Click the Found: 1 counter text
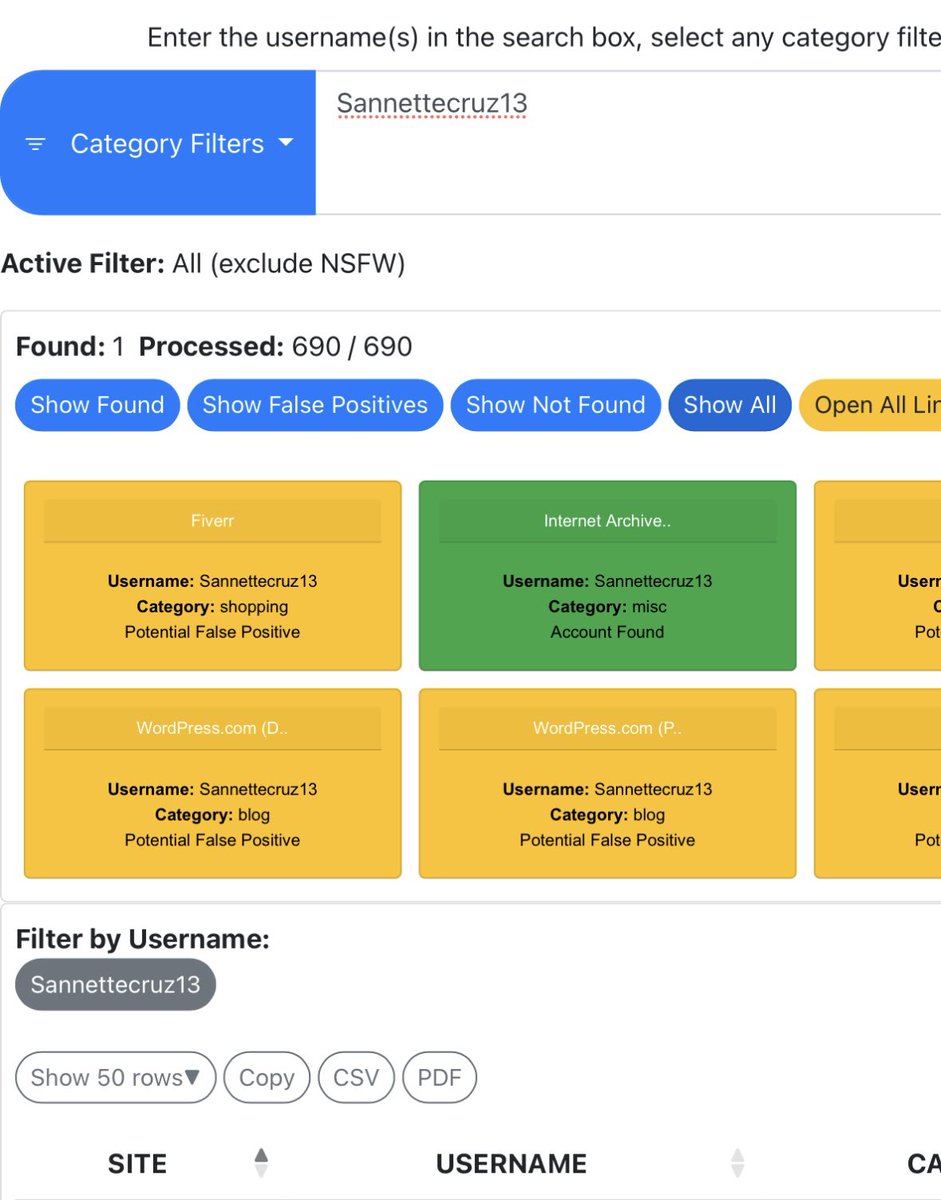The height and width of the screenshot is (1200, 941). click(70, 347)
